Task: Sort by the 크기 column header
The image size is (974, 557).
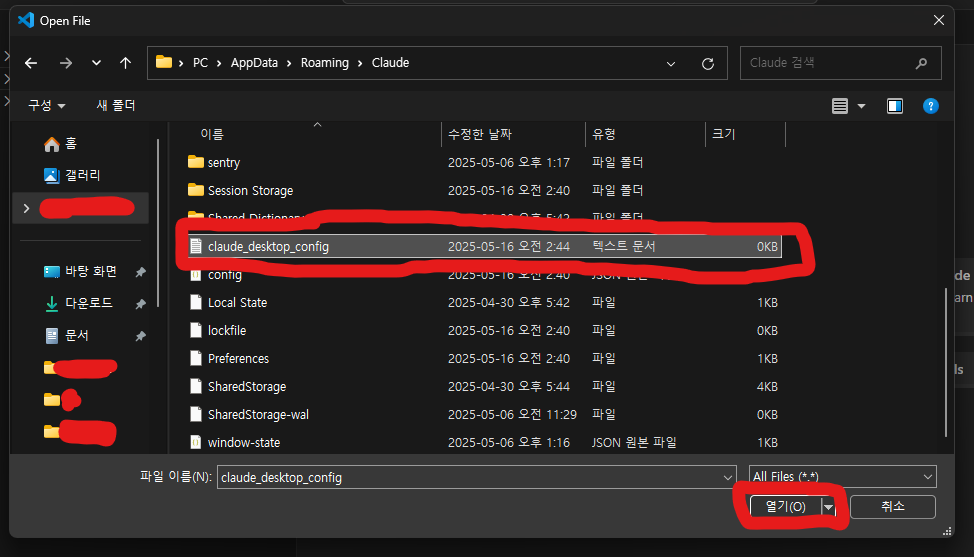Action: tap(724, 134)
